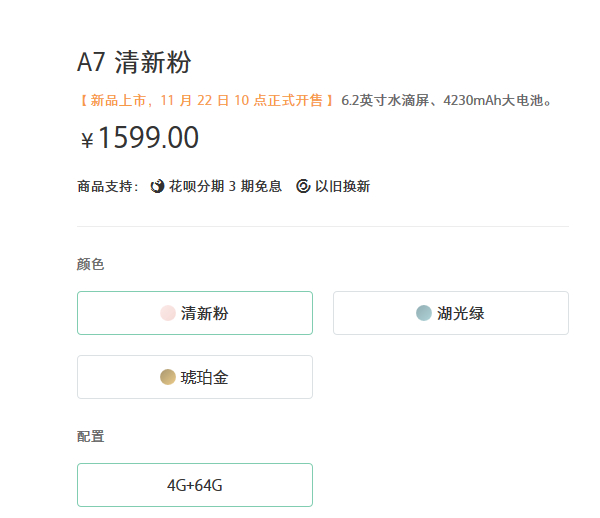Open the 以旧换新 trade-in link

[342, 186]
